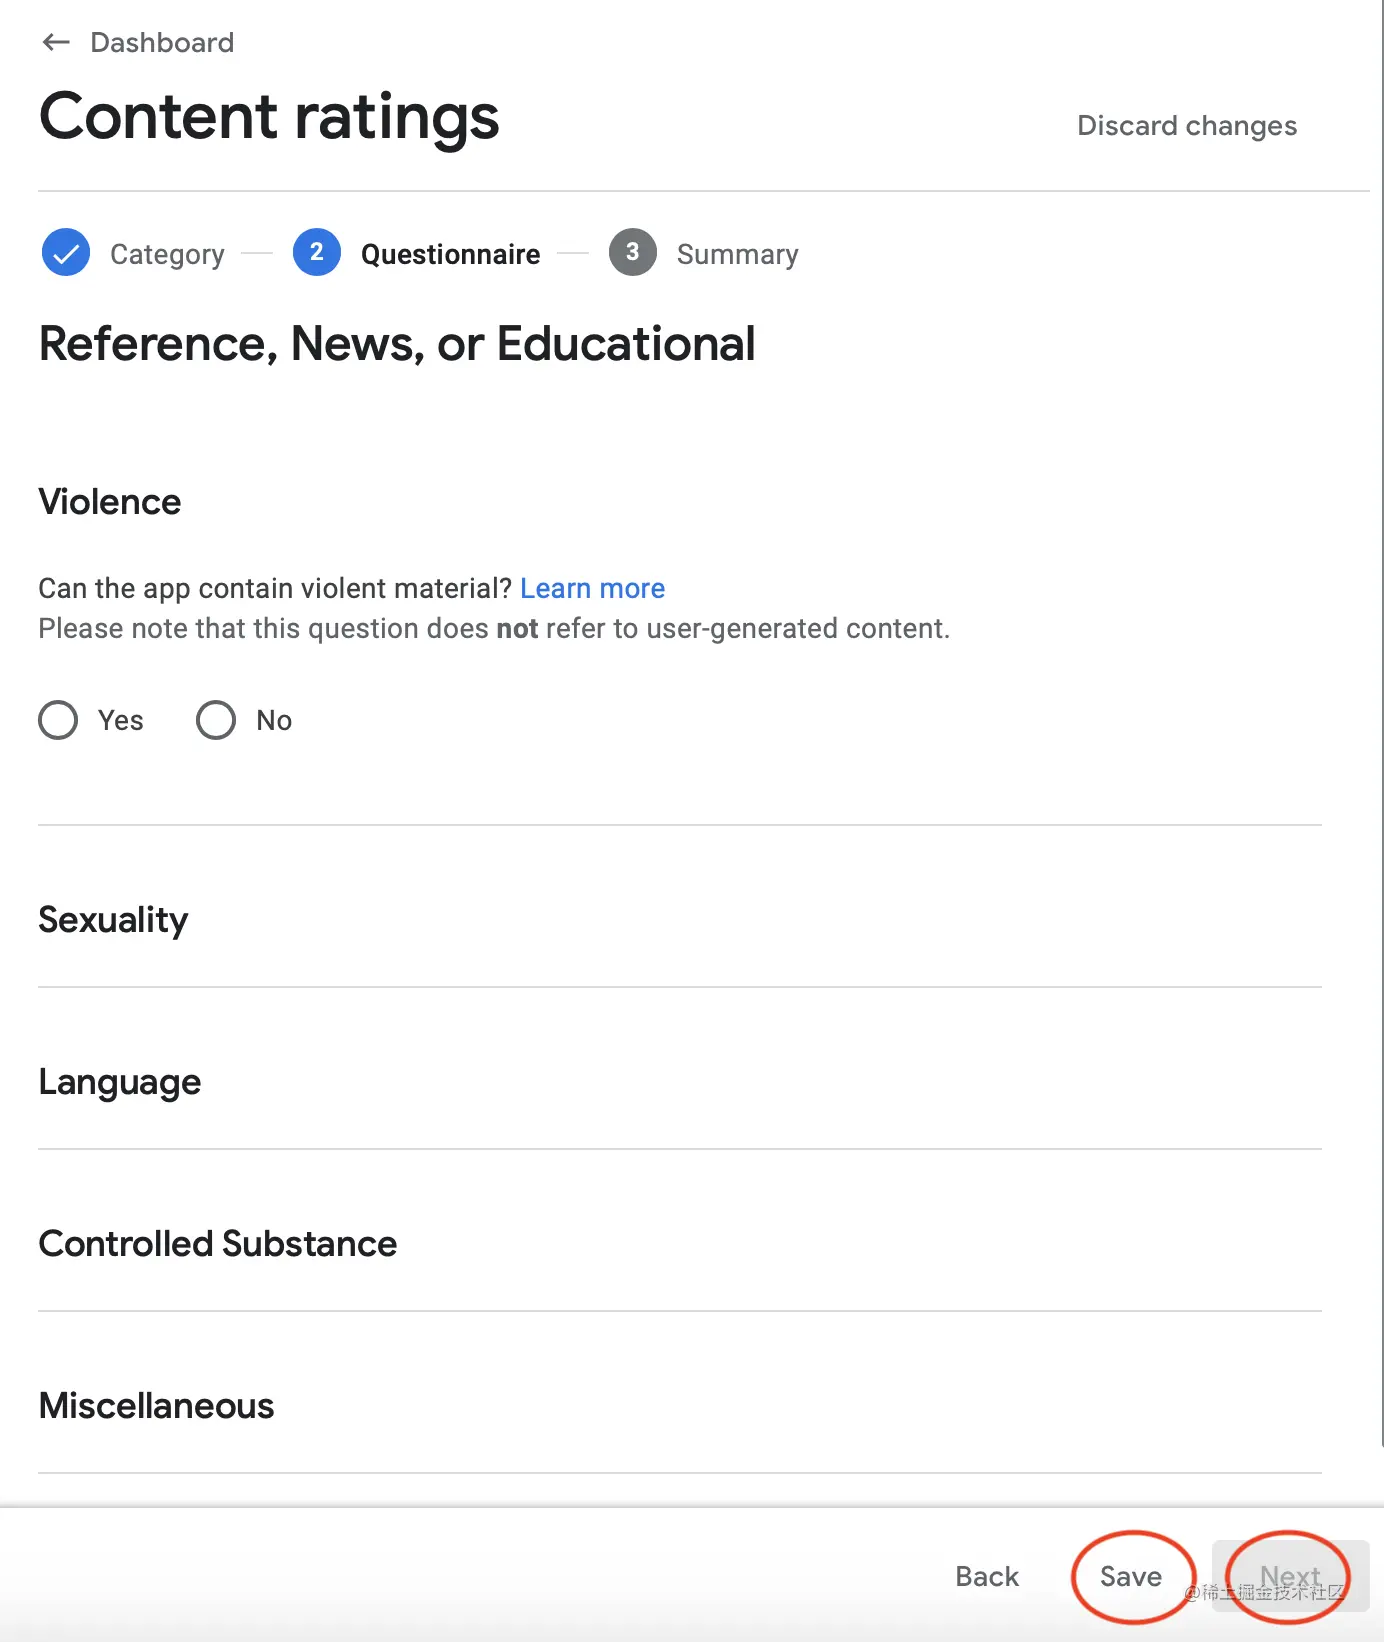Click the number 3 Summary step circle
The image size is (1384, 1642).
[x=633, y=252]
